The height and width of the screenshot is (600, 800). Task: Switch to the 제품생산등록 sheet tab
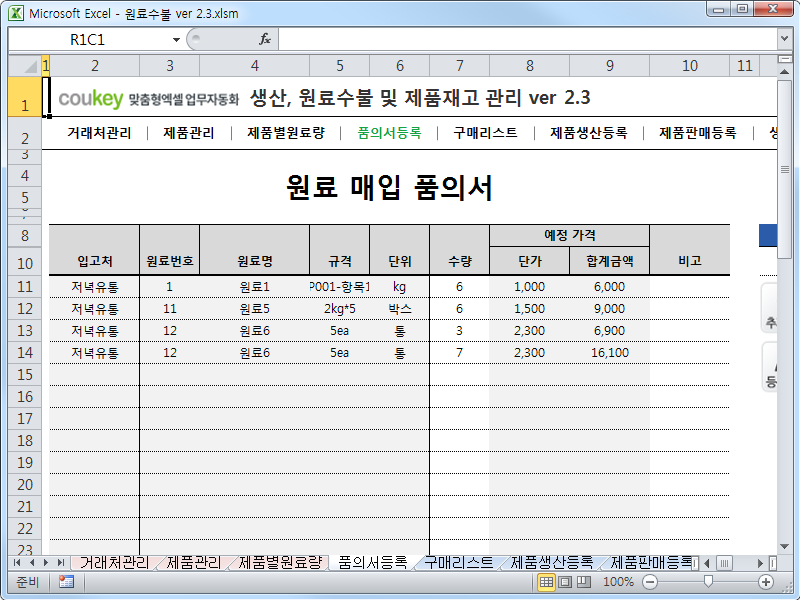552,562
